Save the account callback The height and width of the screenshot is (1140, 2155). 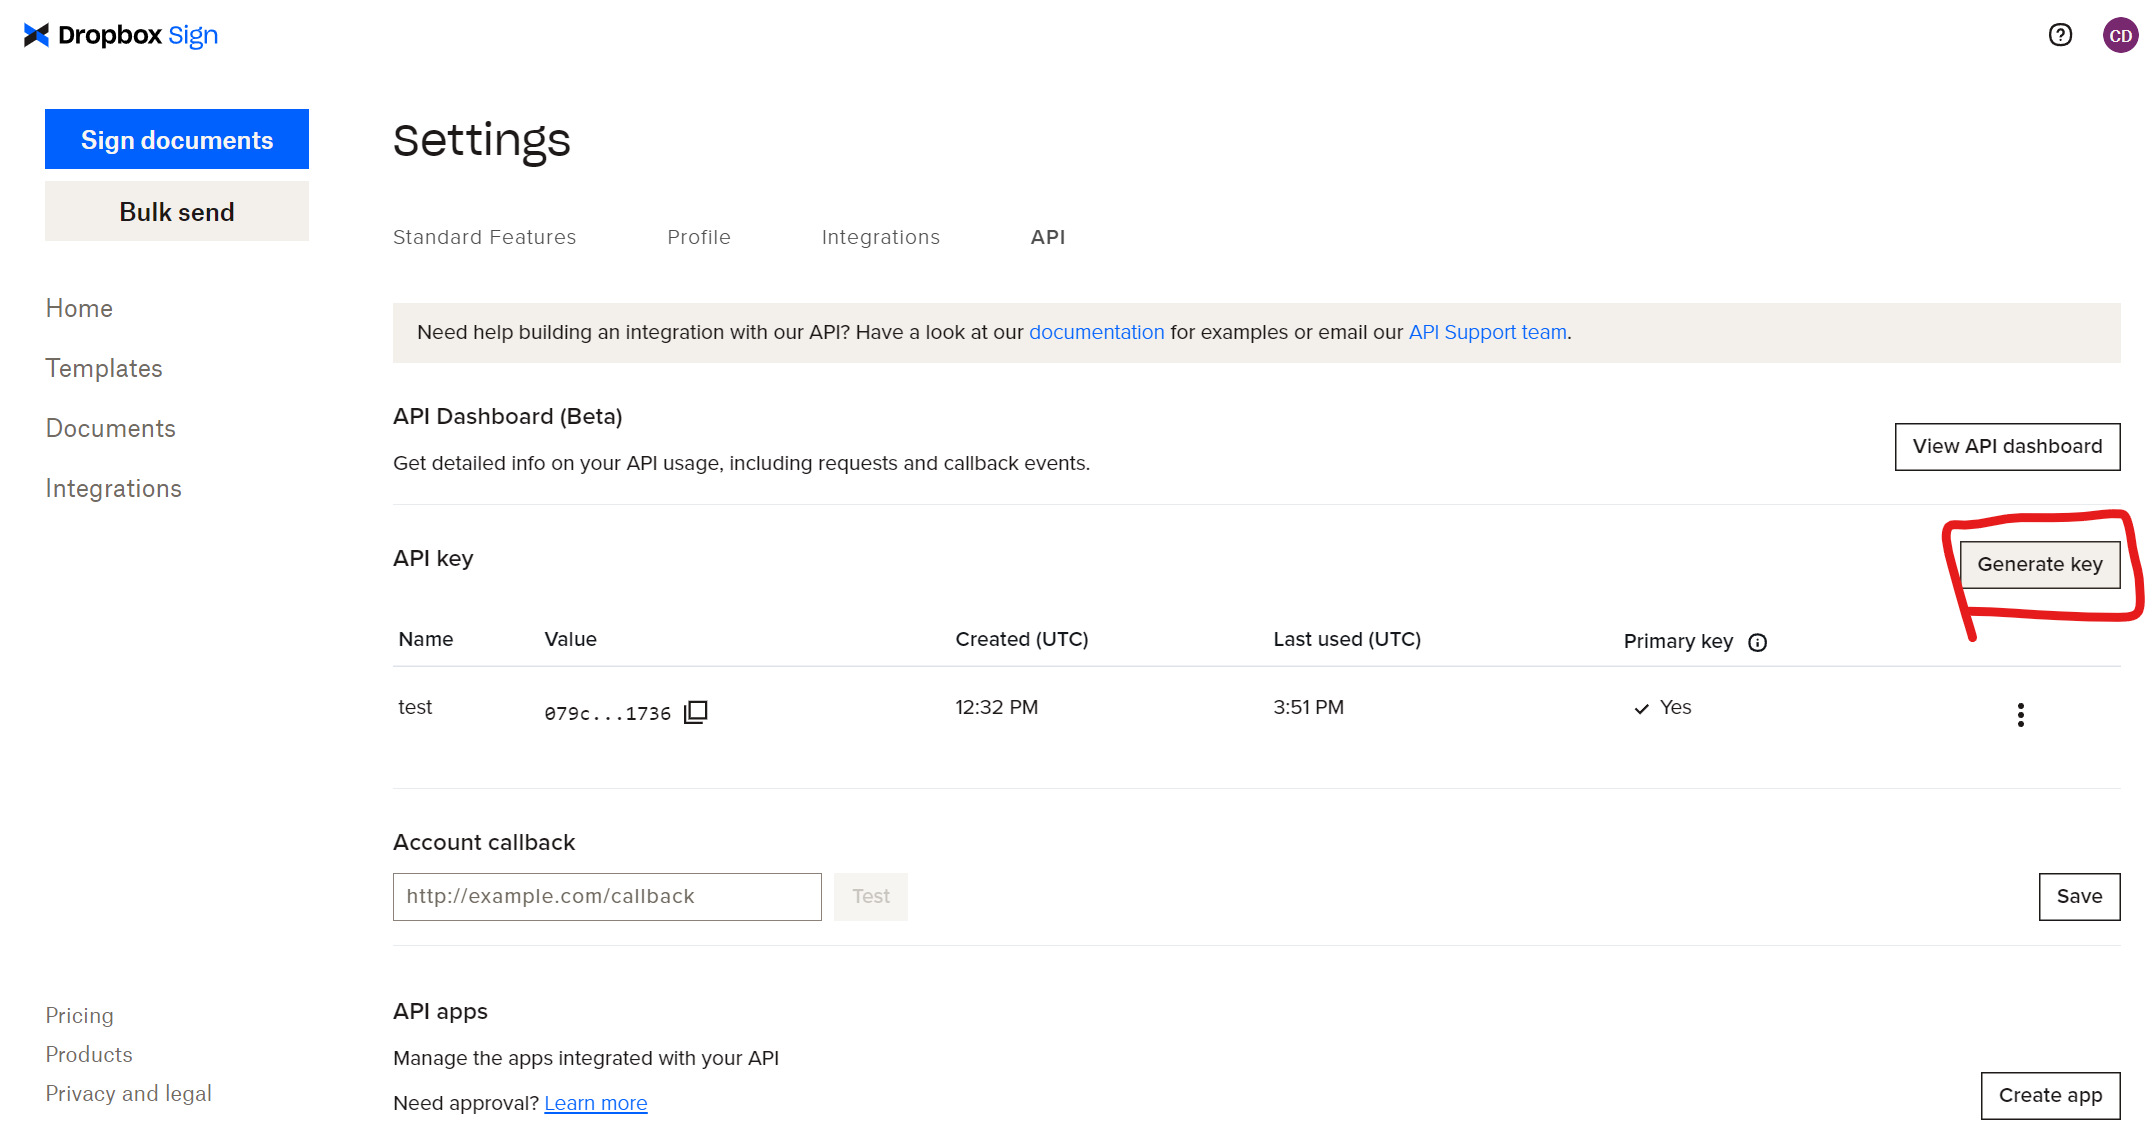point(2078,896)
